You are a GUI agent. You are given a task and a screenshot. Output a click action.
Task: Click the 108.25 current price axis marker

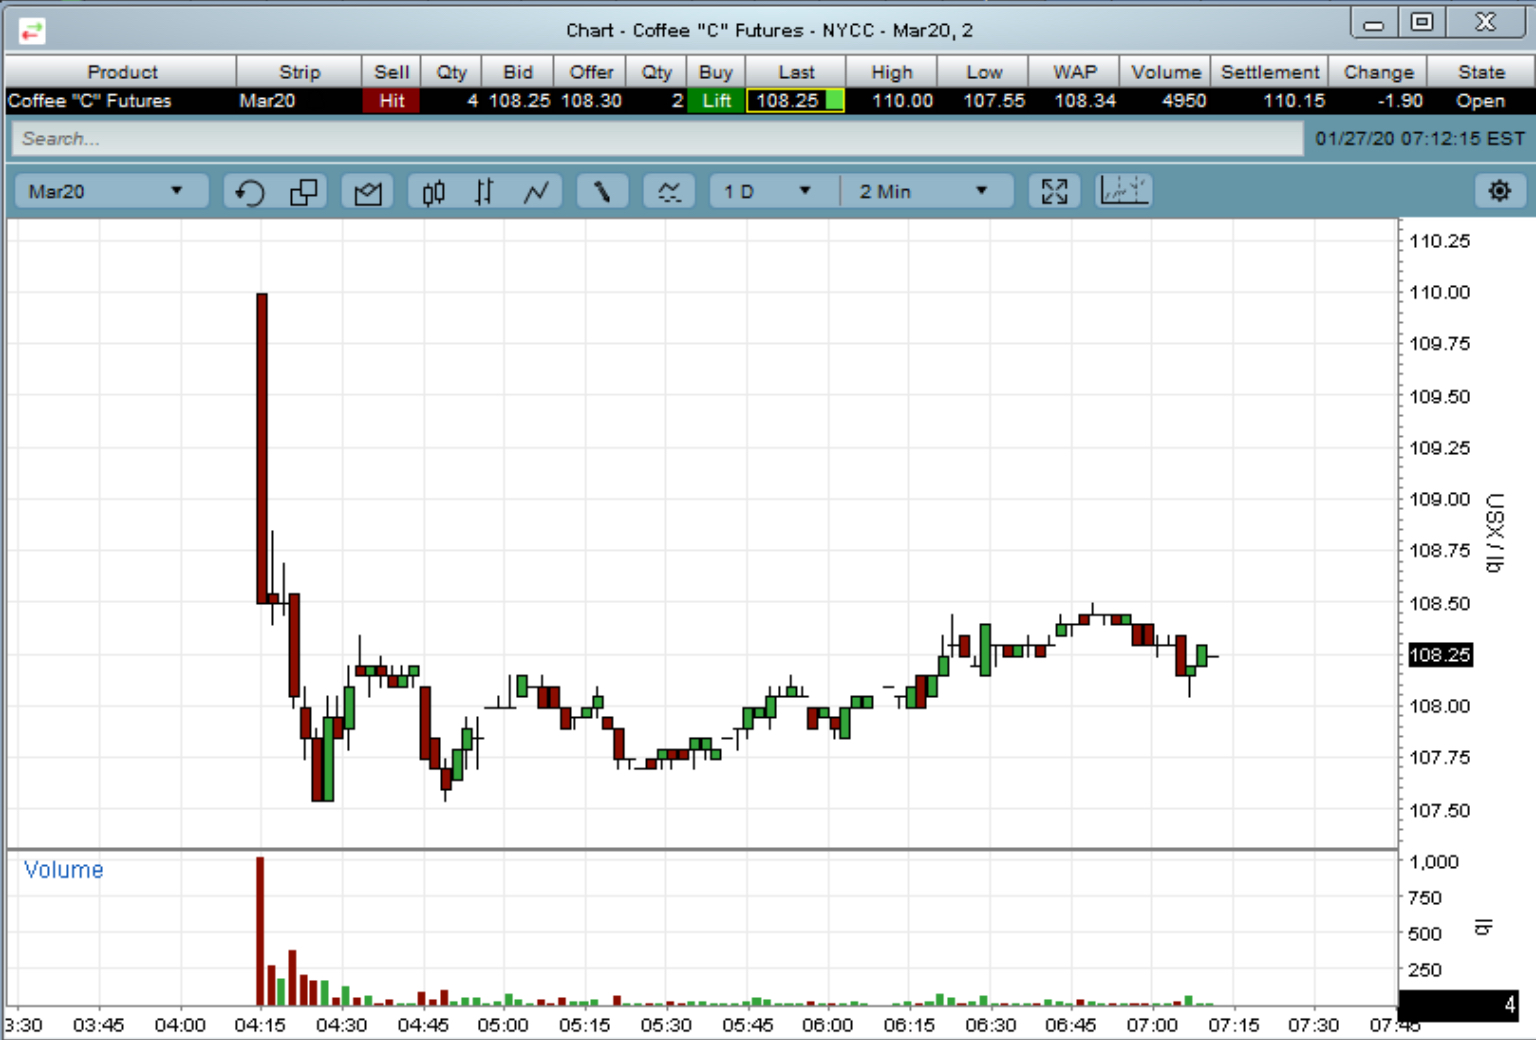click(x=1440, y=655)
